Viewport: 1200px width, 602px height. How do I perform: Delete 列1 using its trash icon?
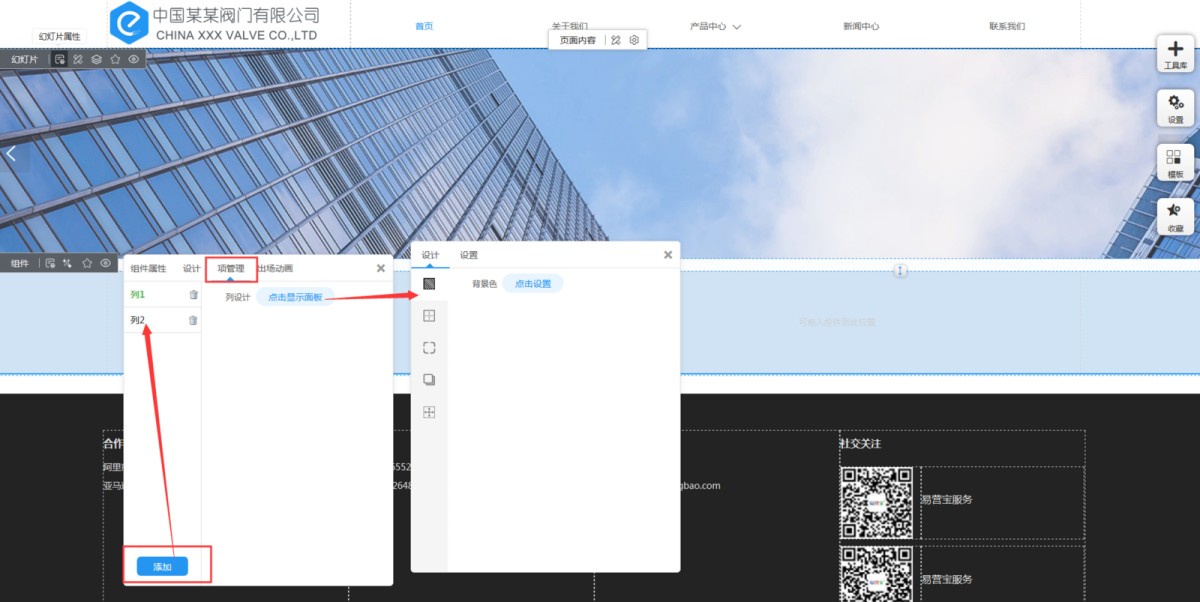pos(193,294)
